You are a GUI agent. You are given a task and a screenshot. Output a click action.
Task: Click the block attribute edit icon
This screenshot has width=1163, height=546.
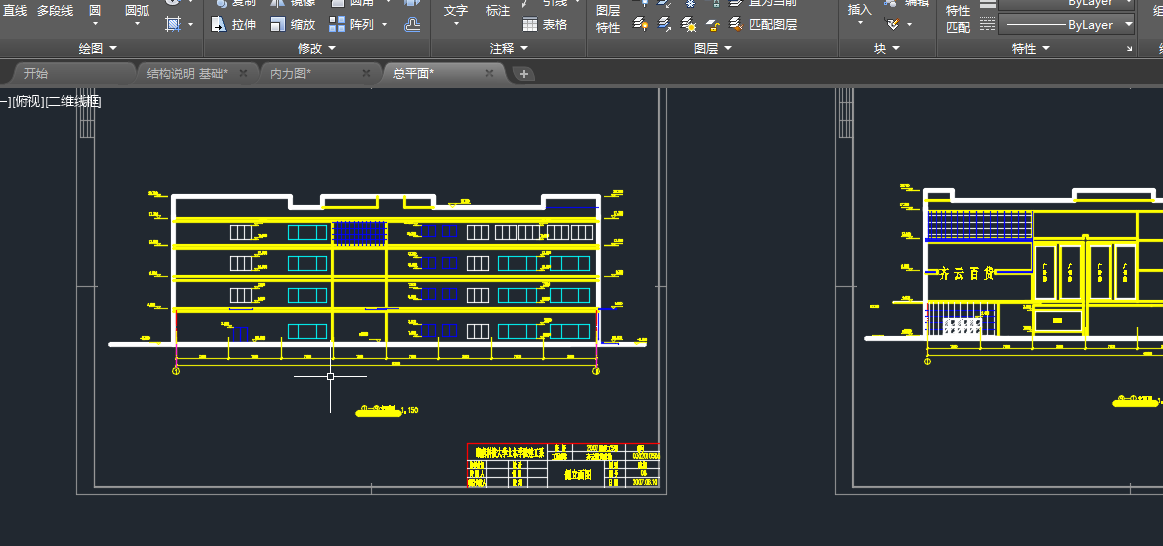[893, 24]
